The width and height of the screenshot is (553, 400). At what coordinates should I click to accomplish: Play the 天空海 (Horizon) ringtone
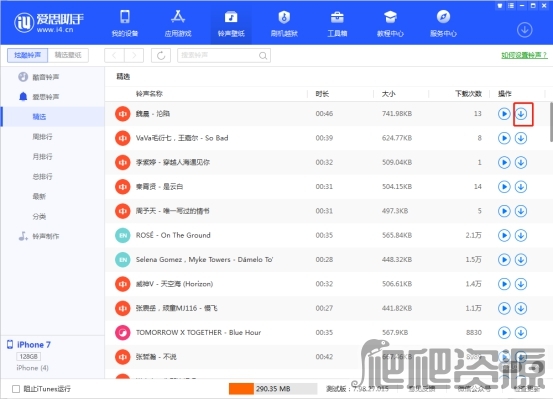click(504, 284)
